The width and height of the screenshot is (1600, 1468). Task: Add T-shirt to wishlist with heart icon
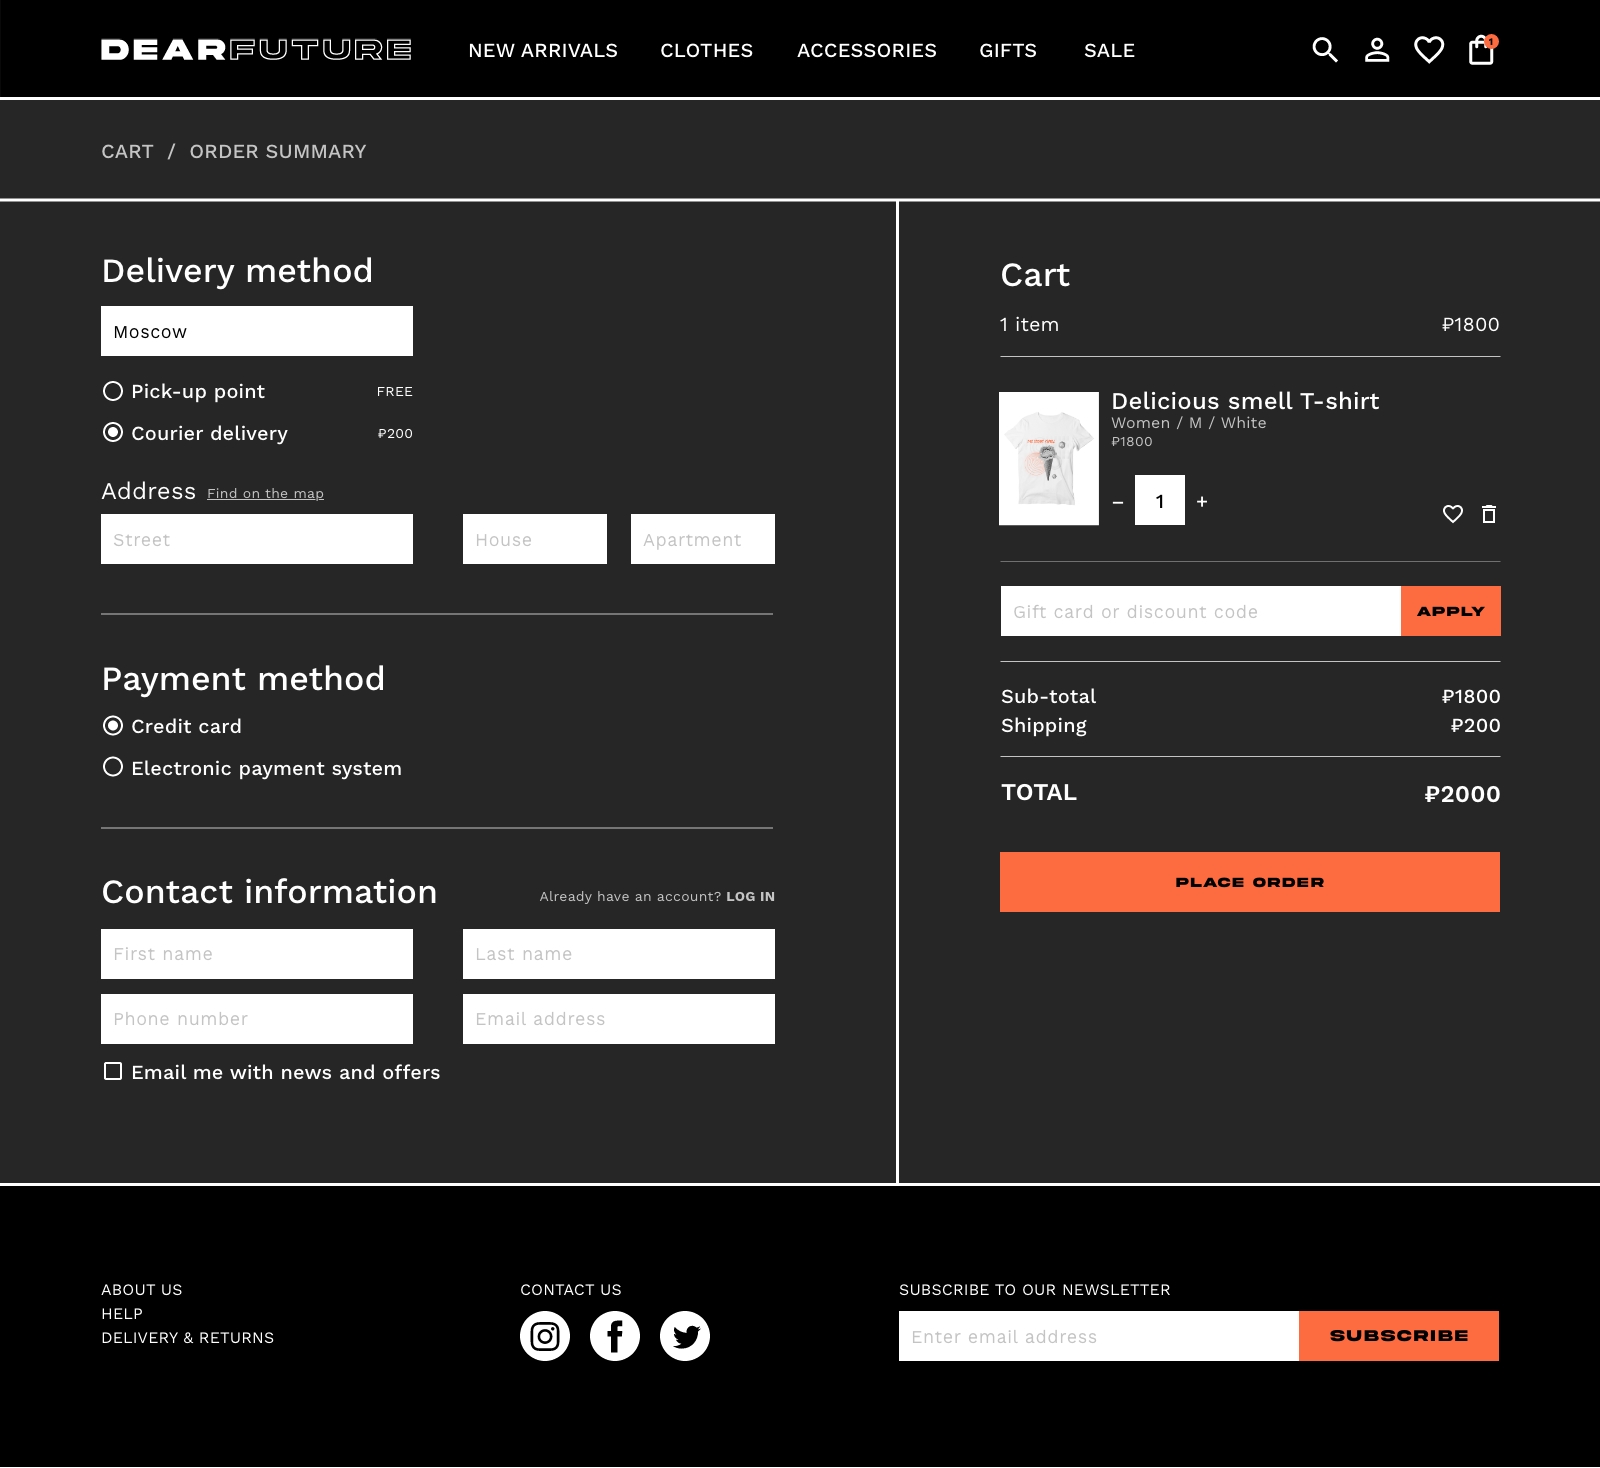coord(1453,514)
